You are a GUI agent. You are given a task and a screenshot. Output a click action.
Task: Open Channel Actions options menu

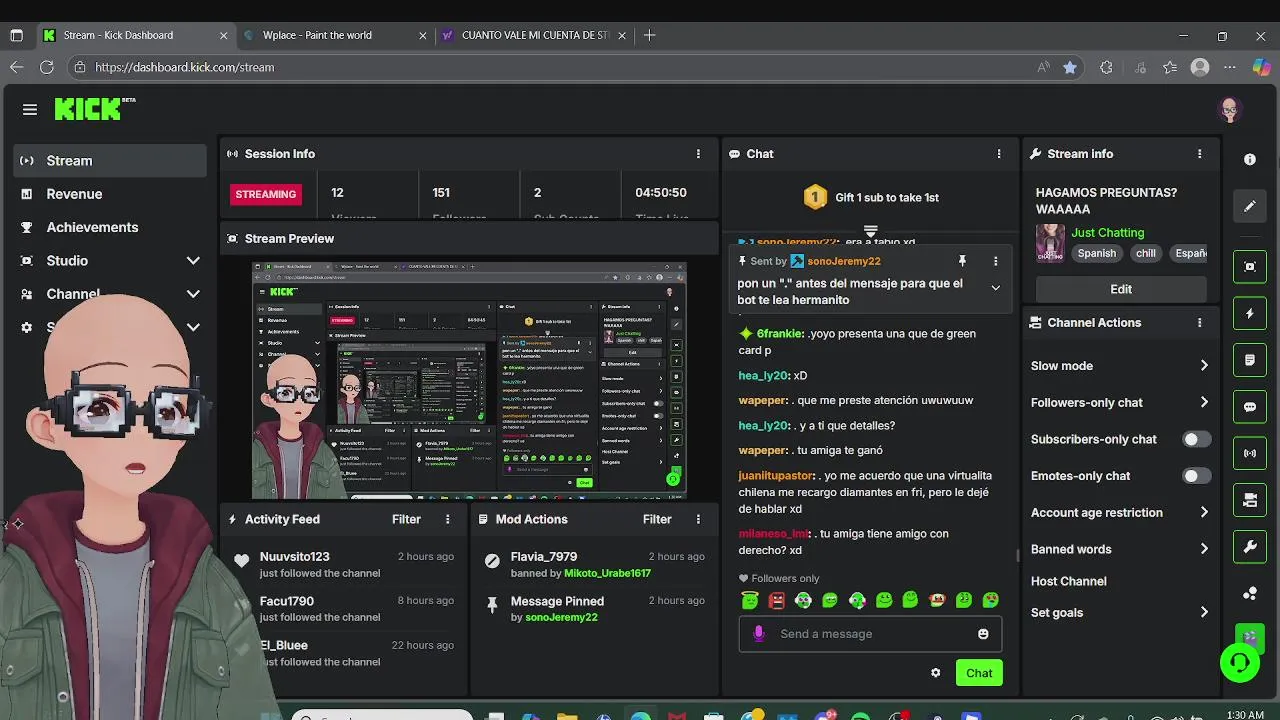tap(1200, 323)
